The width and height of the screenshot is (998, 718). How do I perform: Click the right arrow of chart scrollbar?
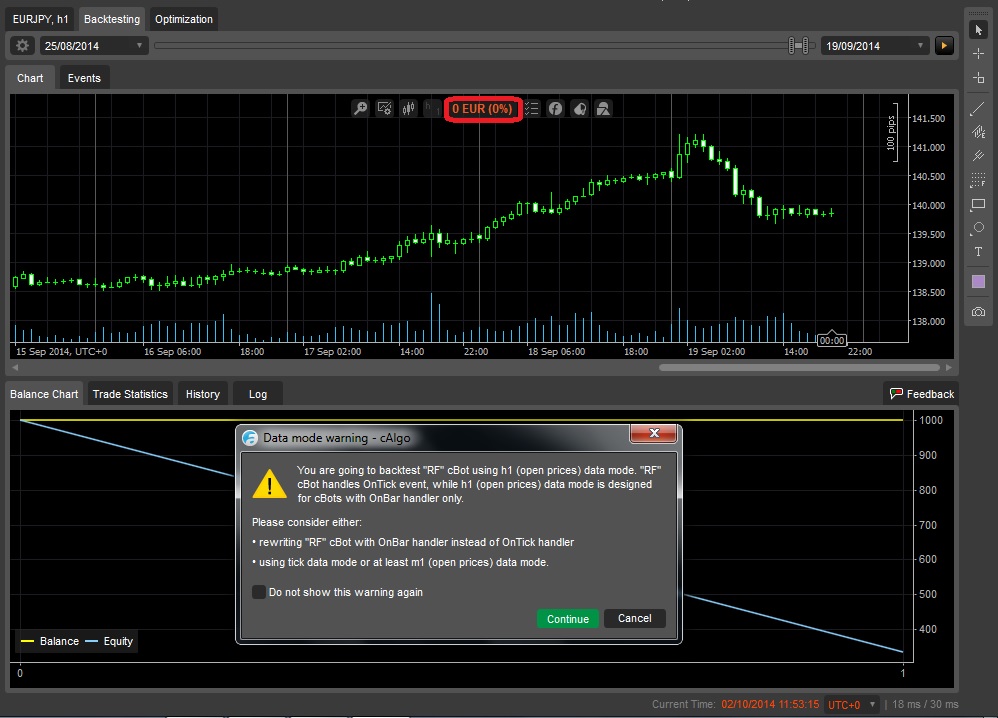click(948, 367)
